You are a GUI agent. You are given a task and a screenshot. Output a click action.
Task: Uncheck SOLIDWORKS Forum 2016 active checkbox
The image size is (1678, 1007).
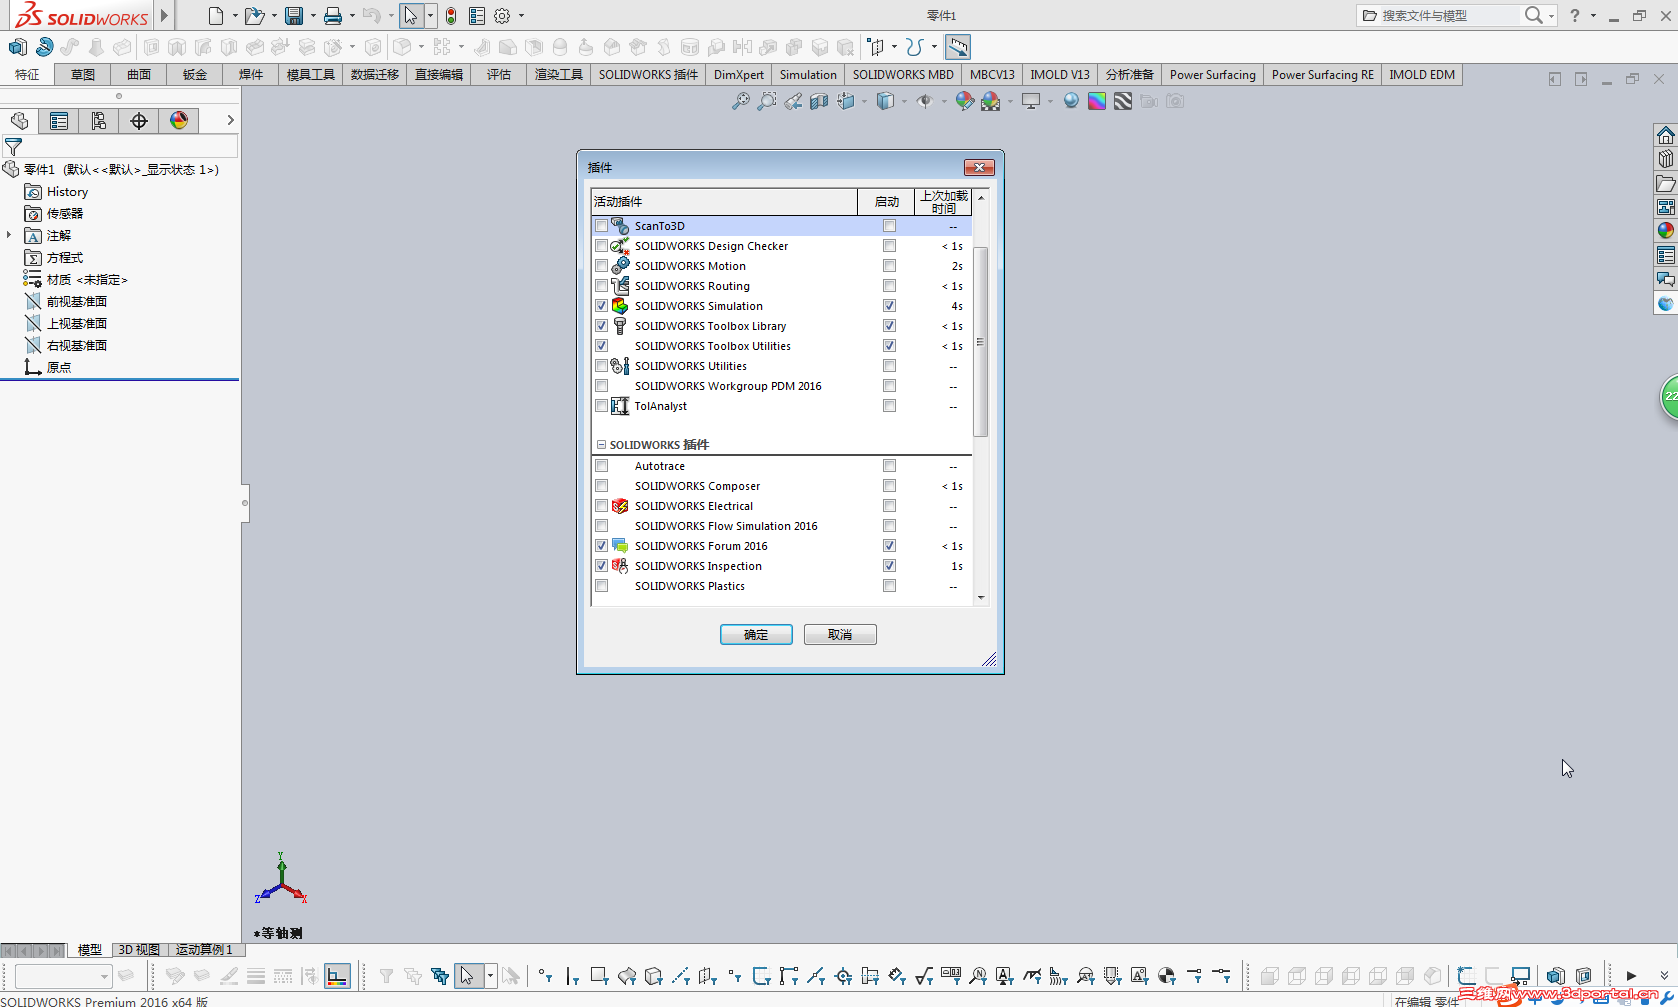[x=601, y=546]
